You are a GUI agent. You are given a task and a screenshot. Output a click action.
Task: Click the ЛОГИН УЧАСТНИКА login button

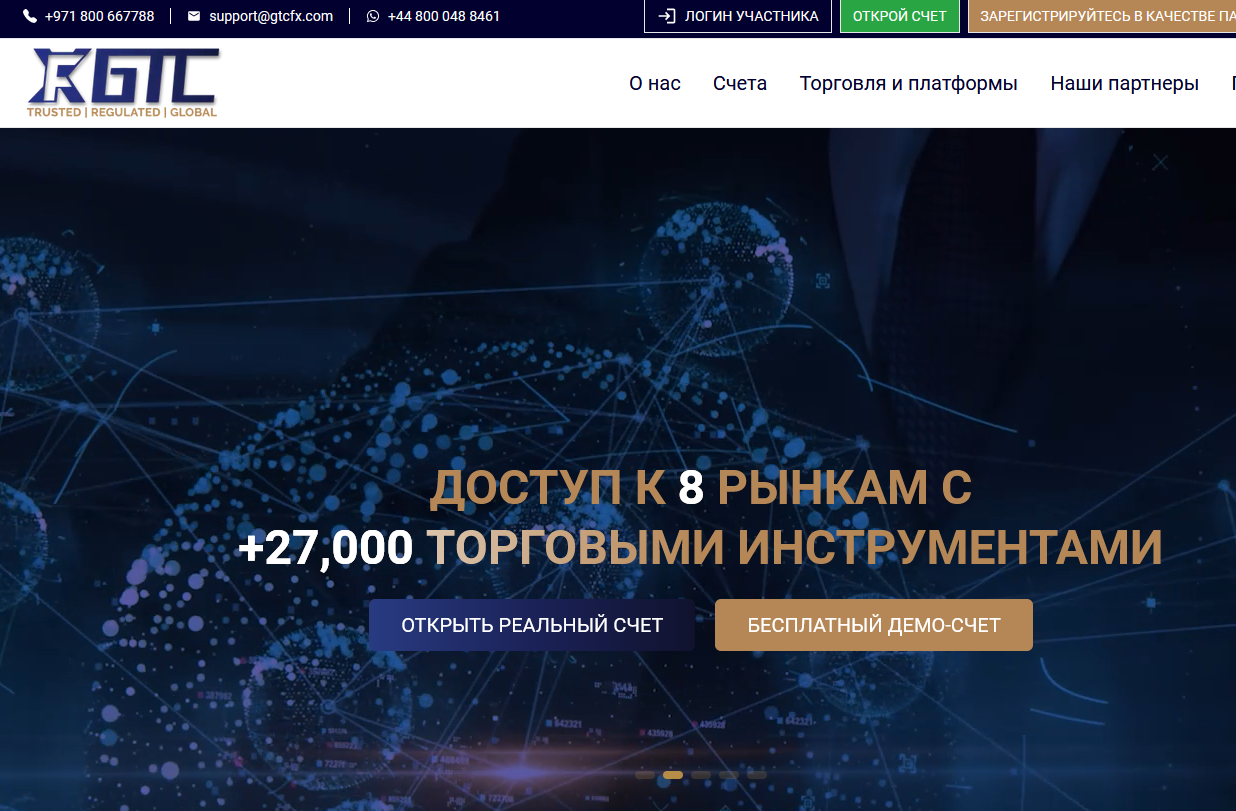738,16
